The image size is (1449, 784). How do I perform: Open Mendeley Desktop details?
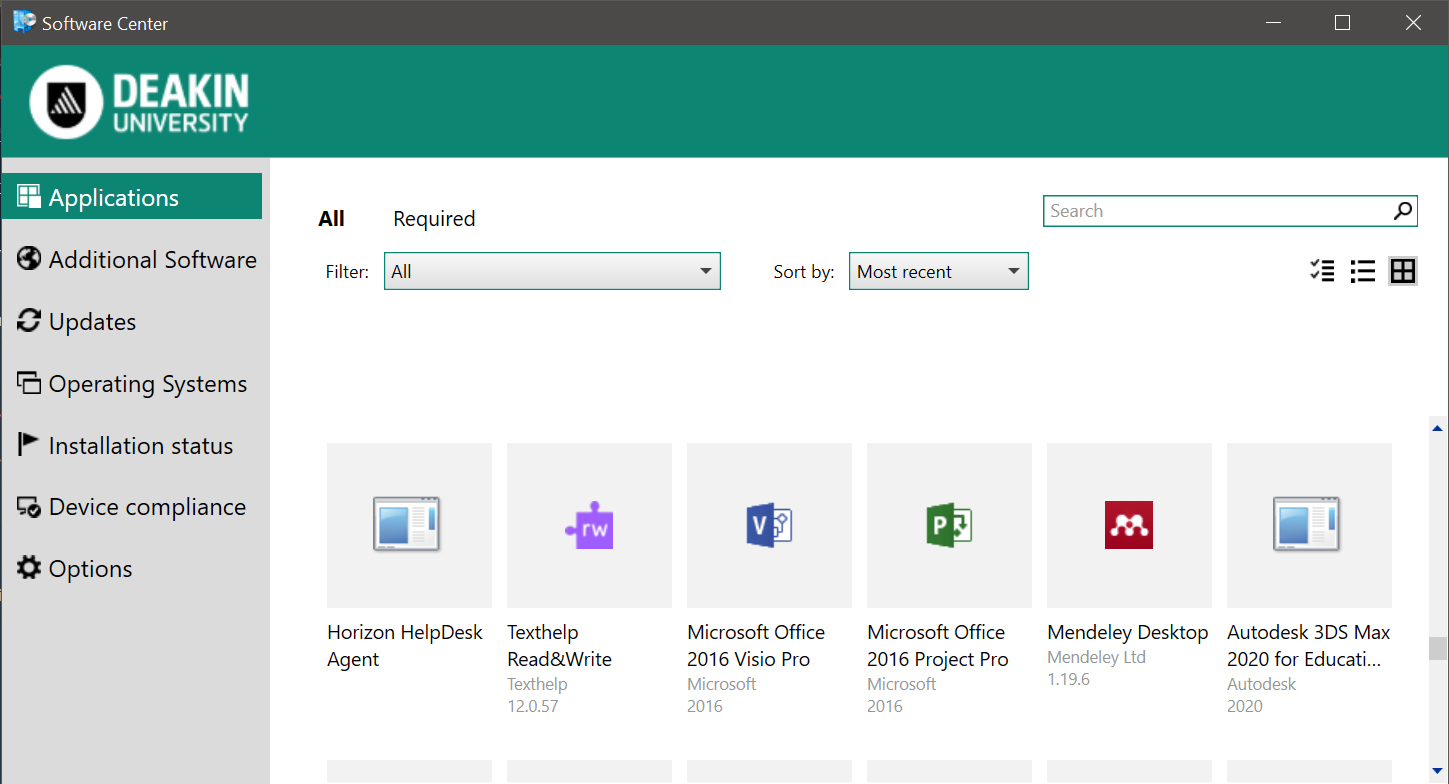coord(1128,525)
